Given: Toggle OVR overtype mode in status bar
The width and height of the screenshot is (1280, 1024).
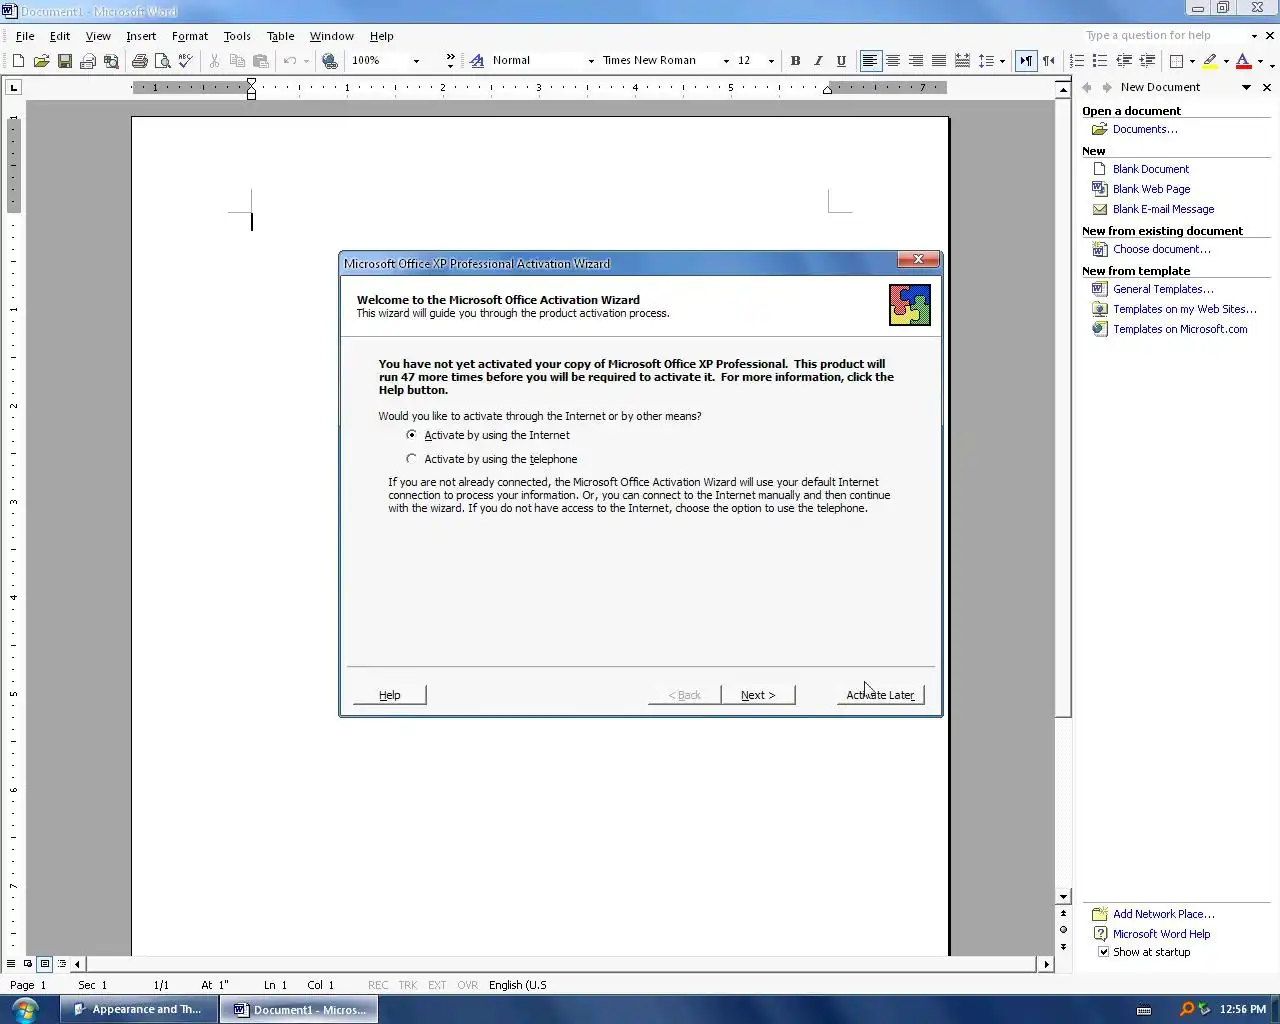Looking at the screenshot, I should click(467, 985).
